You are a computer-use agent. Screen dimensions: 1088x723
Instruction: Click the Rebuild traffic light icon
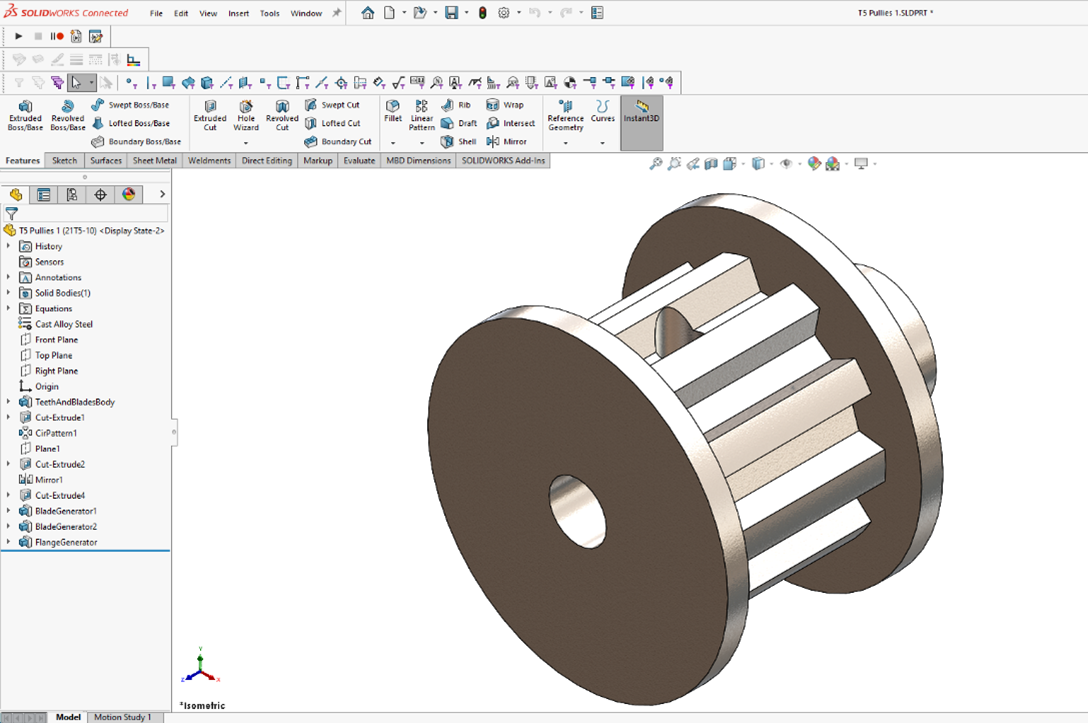(x=482, y=13)
